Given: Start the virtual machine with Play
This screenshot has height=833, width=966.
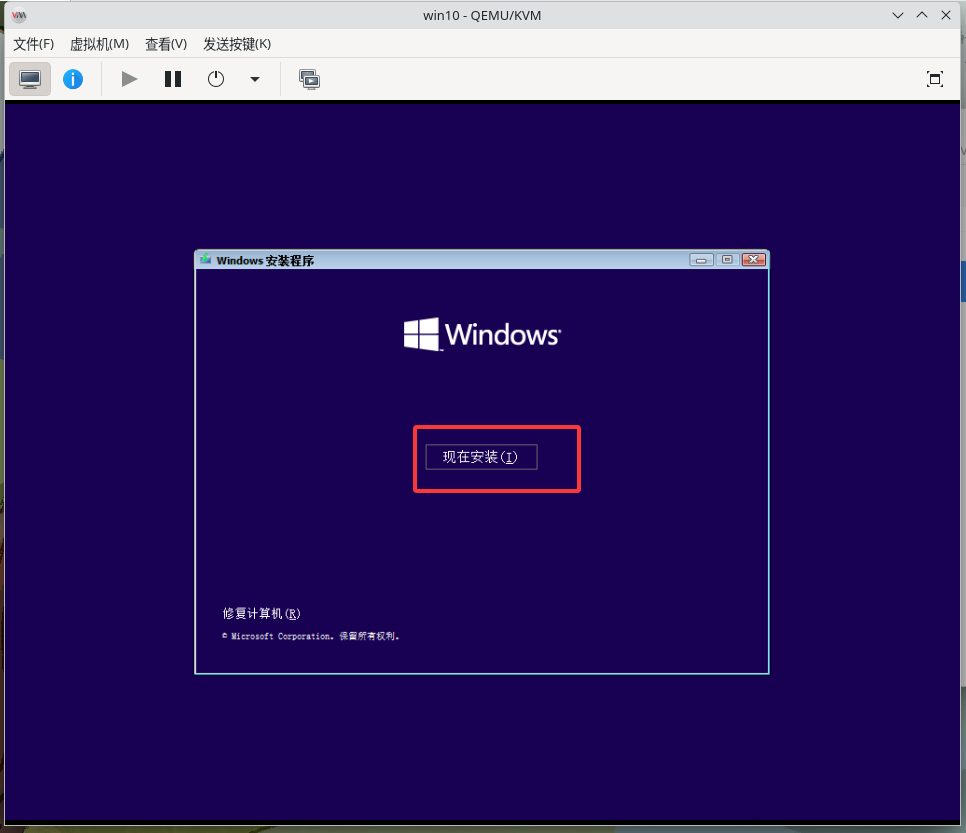Looking at the screenshot, I should [x=129, y=79].
